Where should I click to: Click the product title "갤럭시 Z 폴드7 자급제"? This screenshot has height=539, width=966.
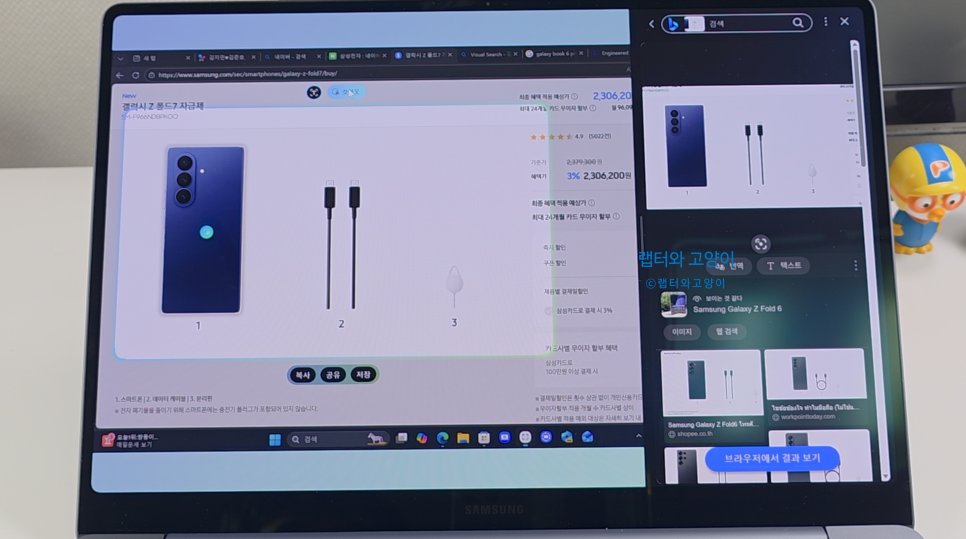(x=163, y=107)
